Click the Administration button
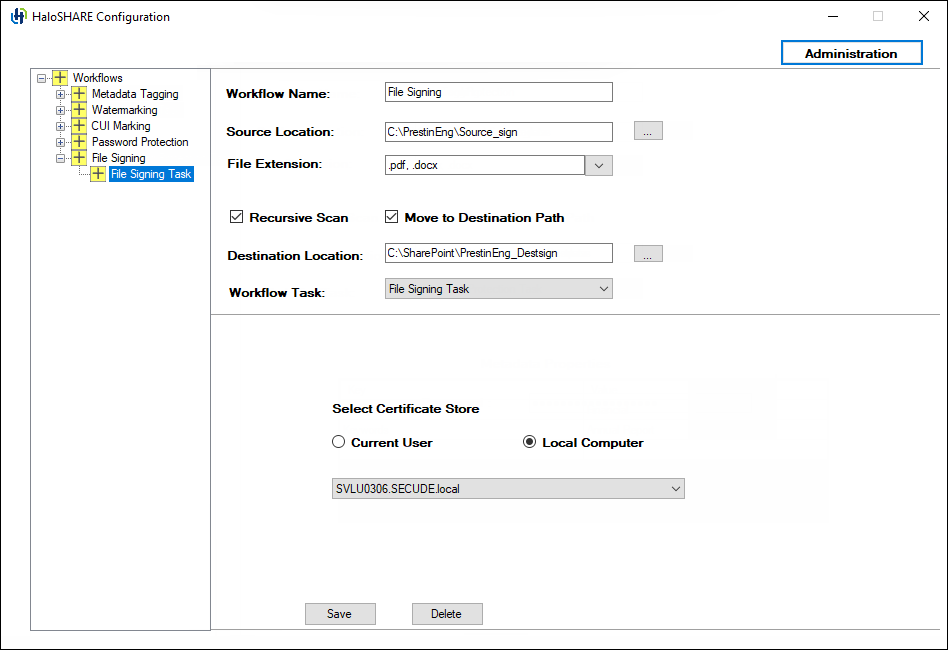This screenshot has width=948, height=650. [x=851, y=52]
